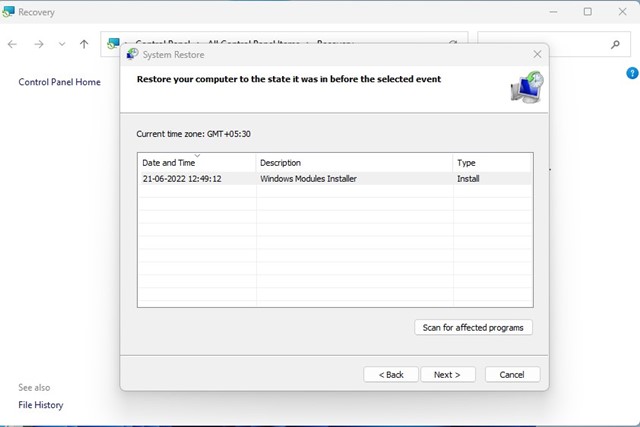Click the Type column header
640x427 pixels.
(466, 162)
